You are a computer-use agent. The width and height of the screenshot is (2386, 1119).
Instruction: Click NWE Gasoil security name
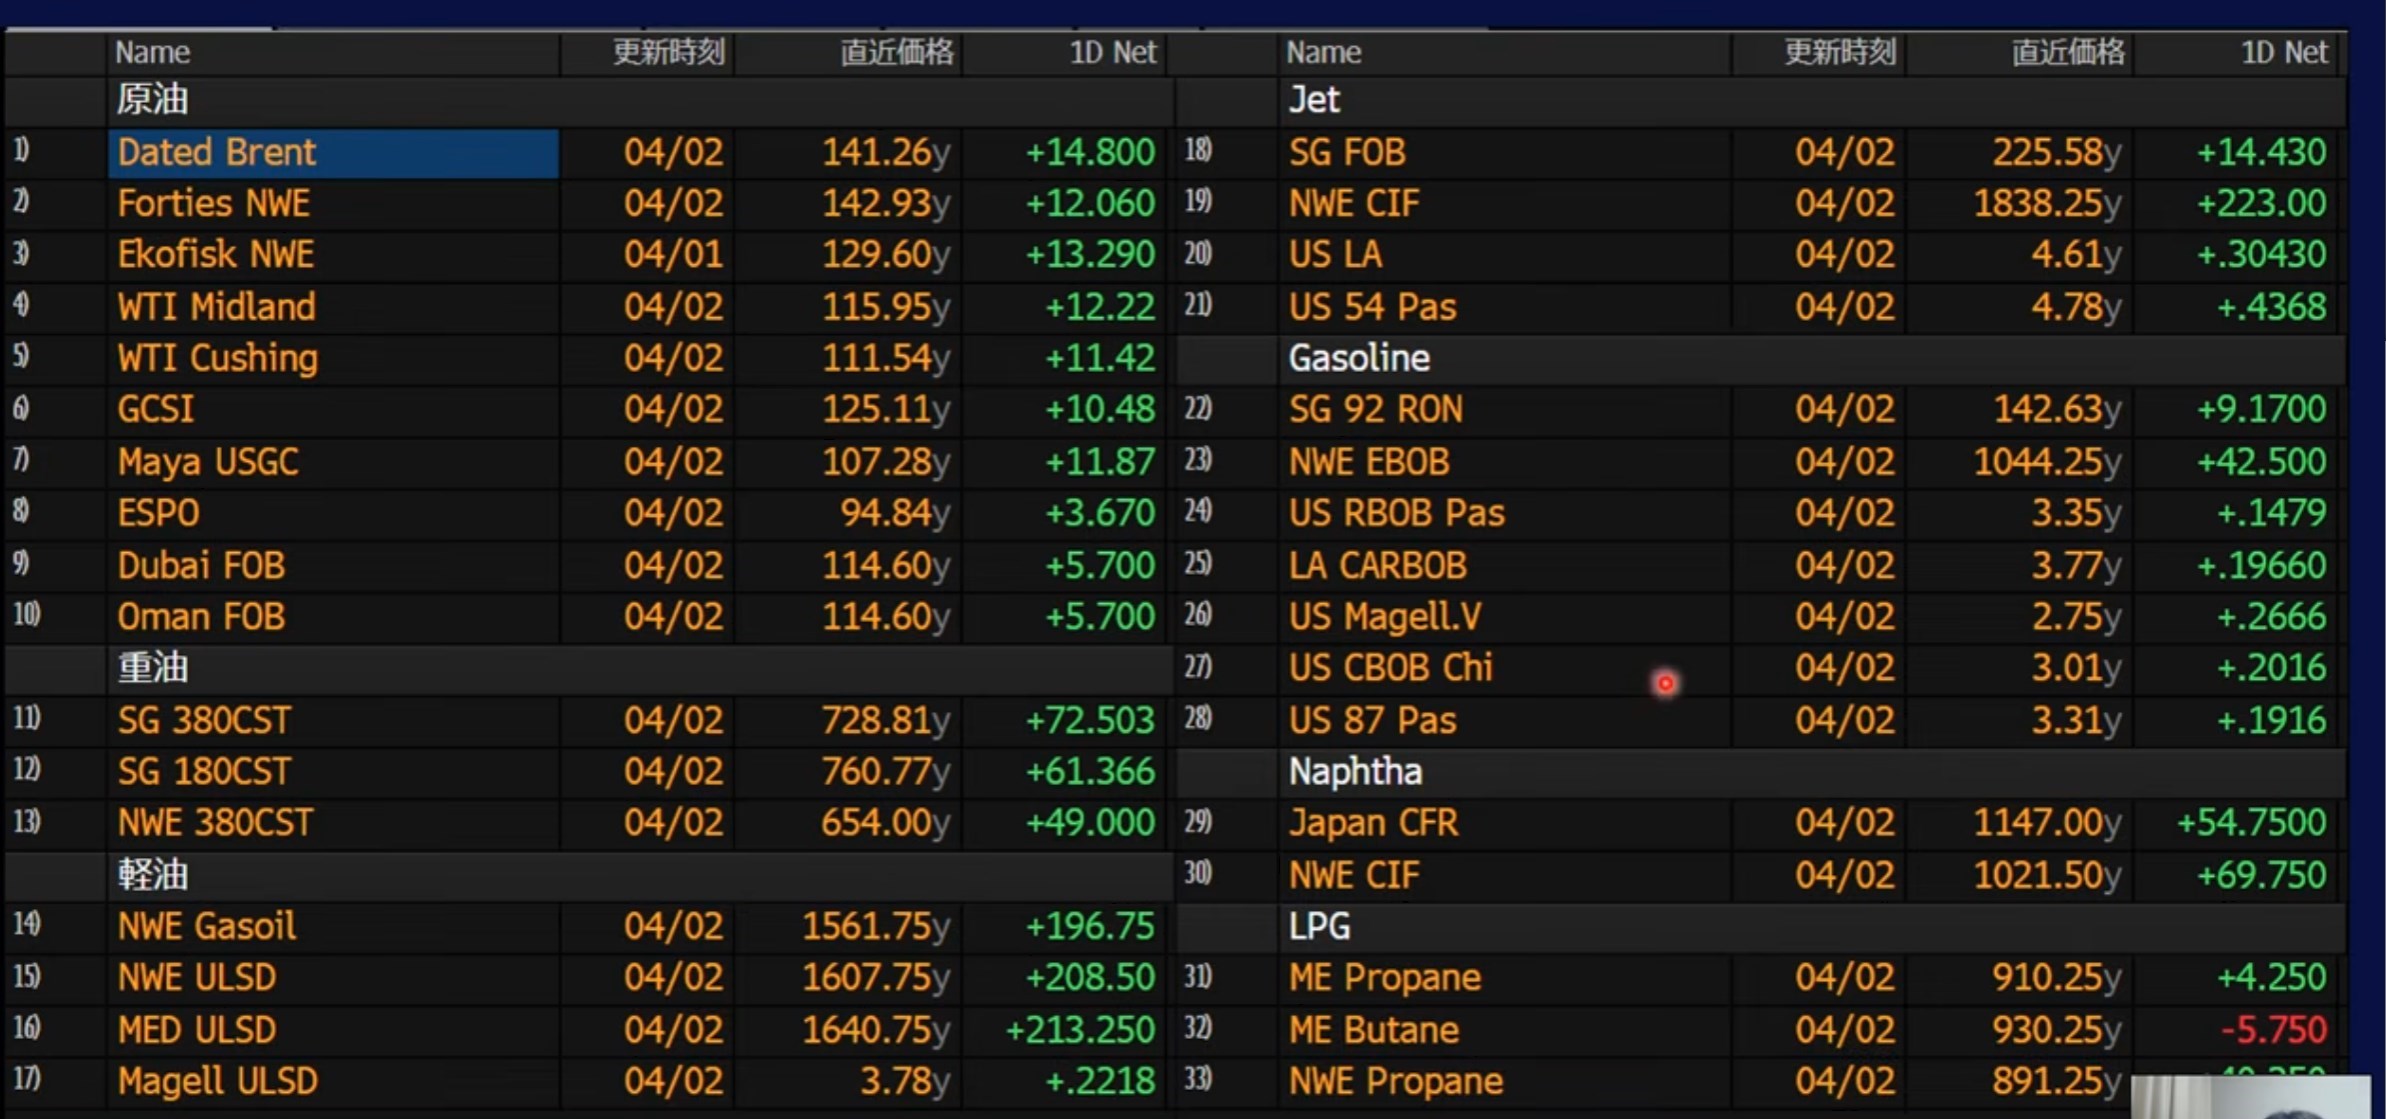tap(207, 926)
